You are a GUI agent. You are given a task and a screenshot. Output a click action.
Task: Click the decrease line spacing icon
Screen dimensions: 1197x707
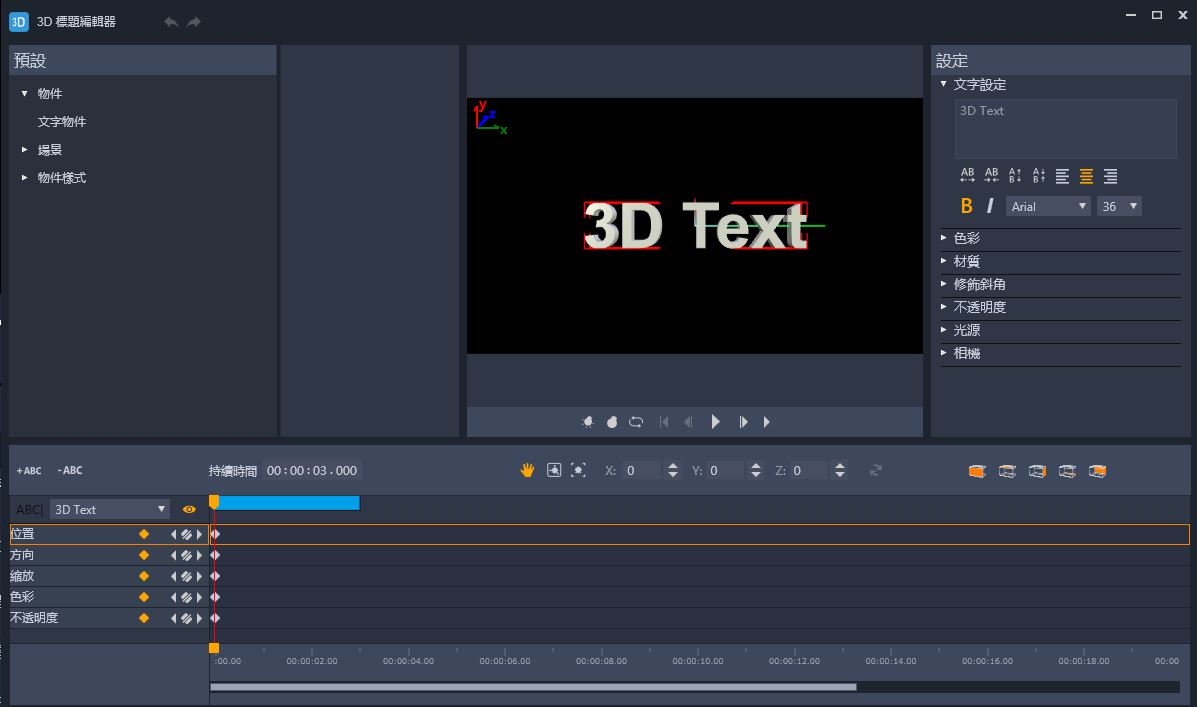[x=1039, y=176]
